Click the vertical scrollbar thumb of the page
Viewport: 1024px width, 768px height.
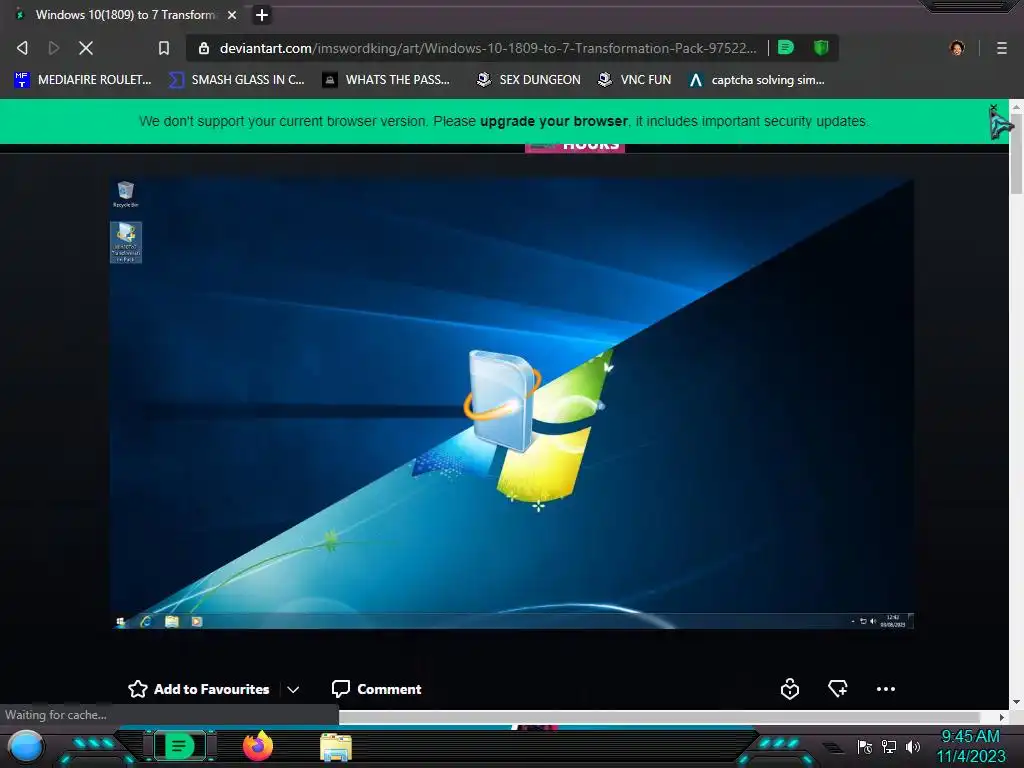[x=1016, y=152]
